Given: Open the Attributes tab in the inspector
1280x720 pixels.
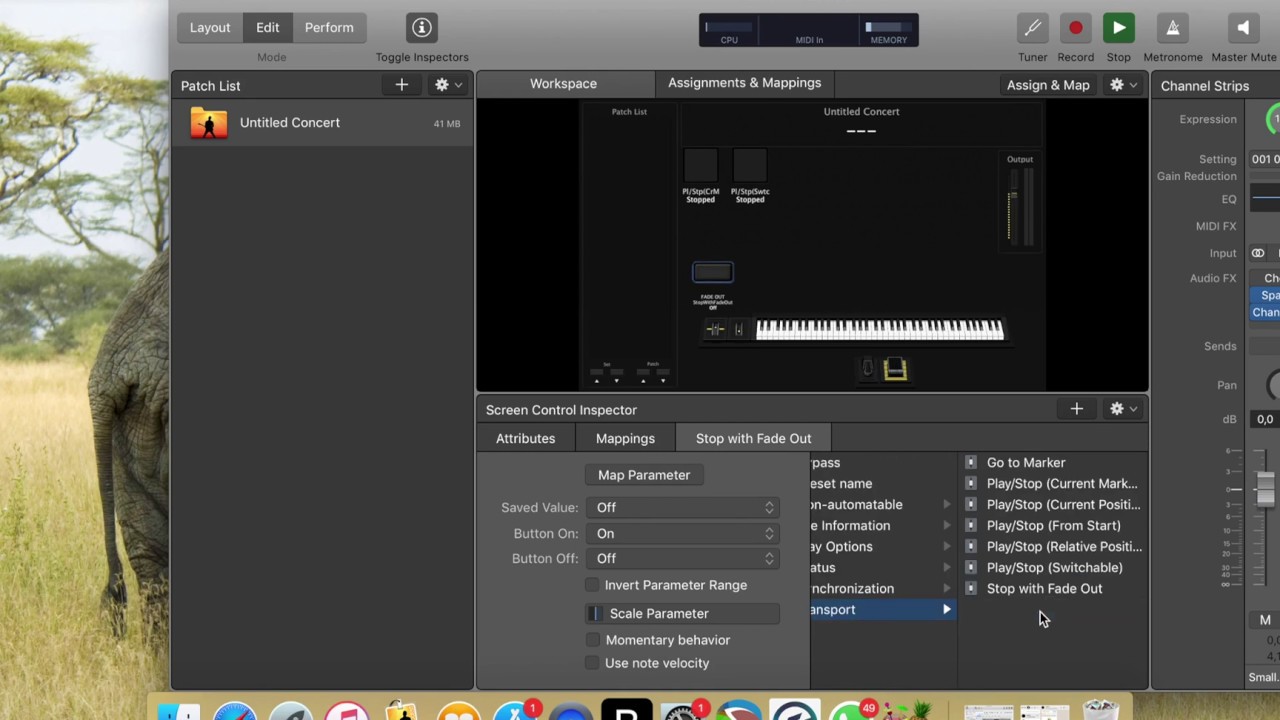Looking at the screenshot, I should [525, 438].
